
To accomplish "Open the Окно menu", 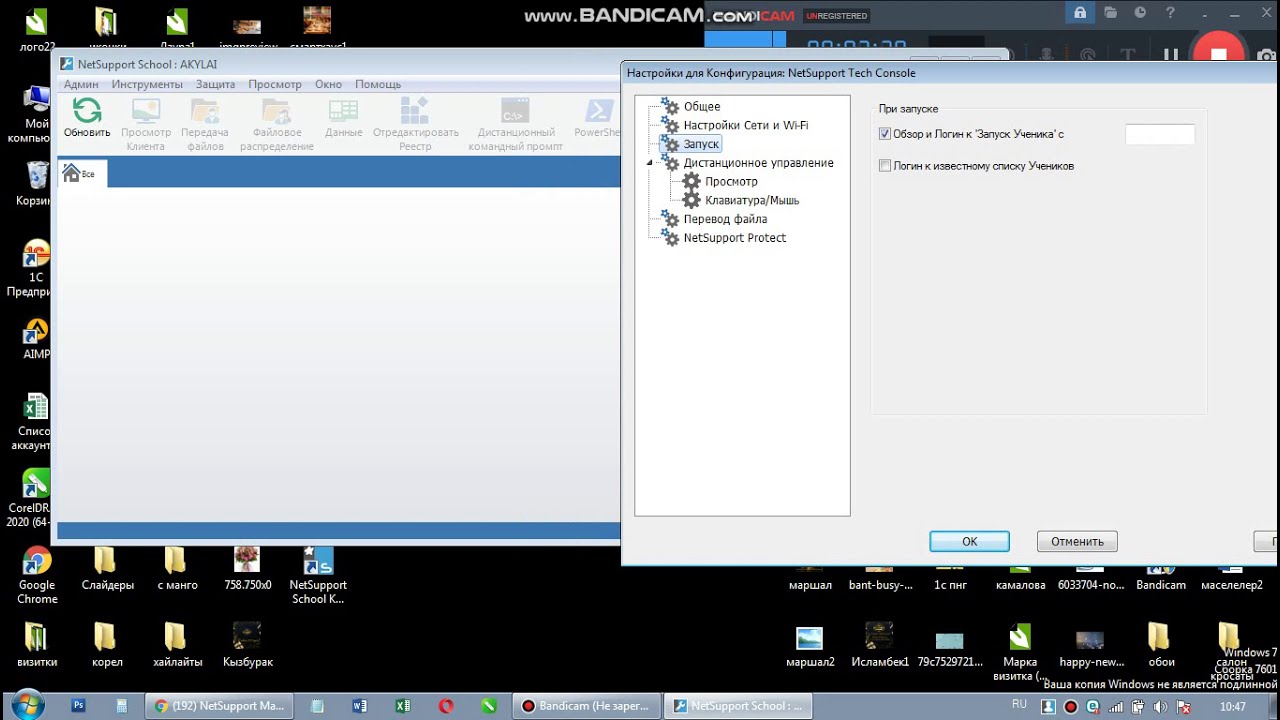I will (x=328, y=85).
